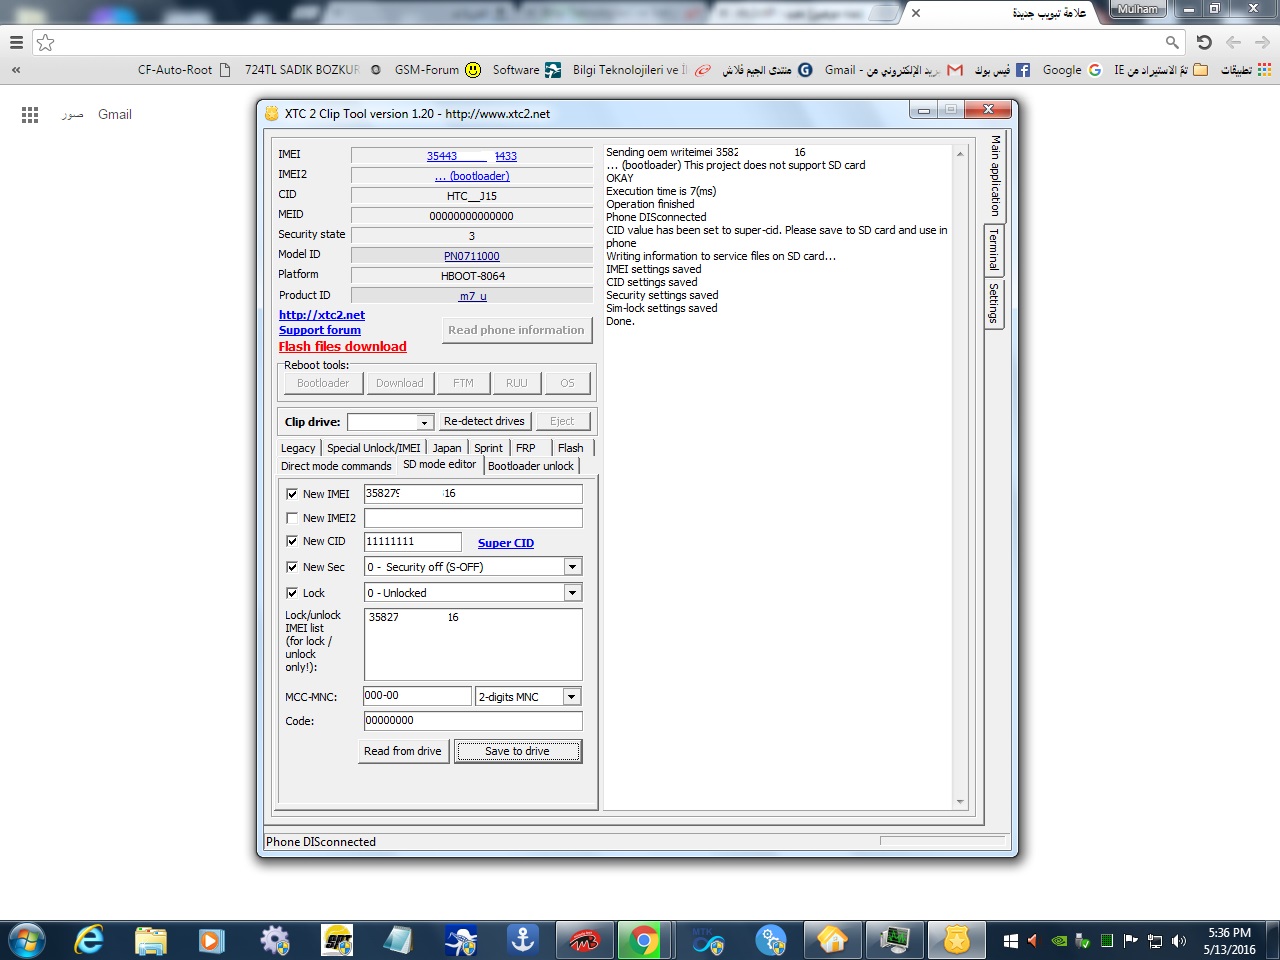Open the Chrome hamburger menu
The height and width of the screenshot is (960, 1280).
16,42
